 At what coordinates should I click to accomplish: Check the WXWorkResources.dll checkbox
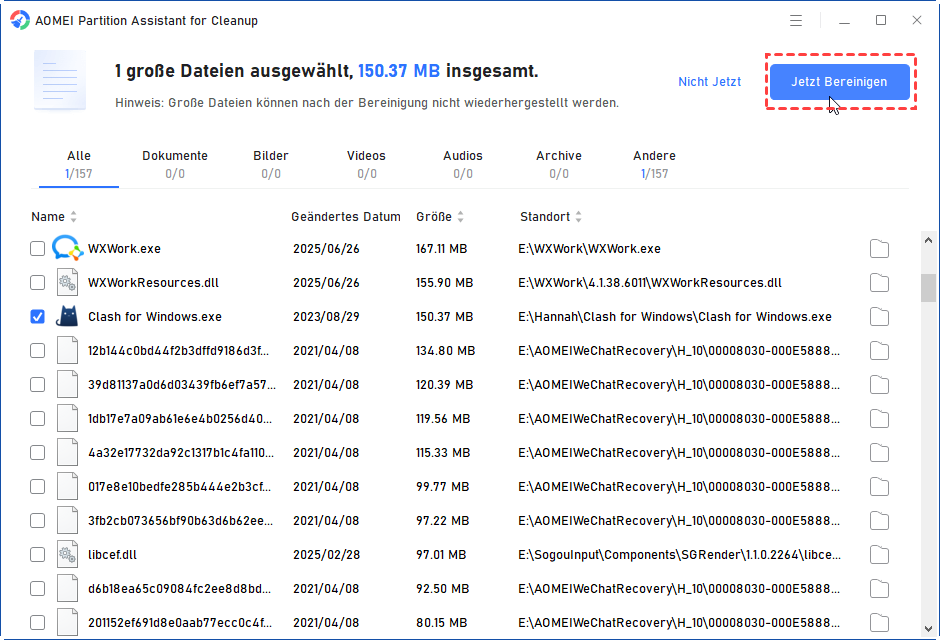point(37,282)
